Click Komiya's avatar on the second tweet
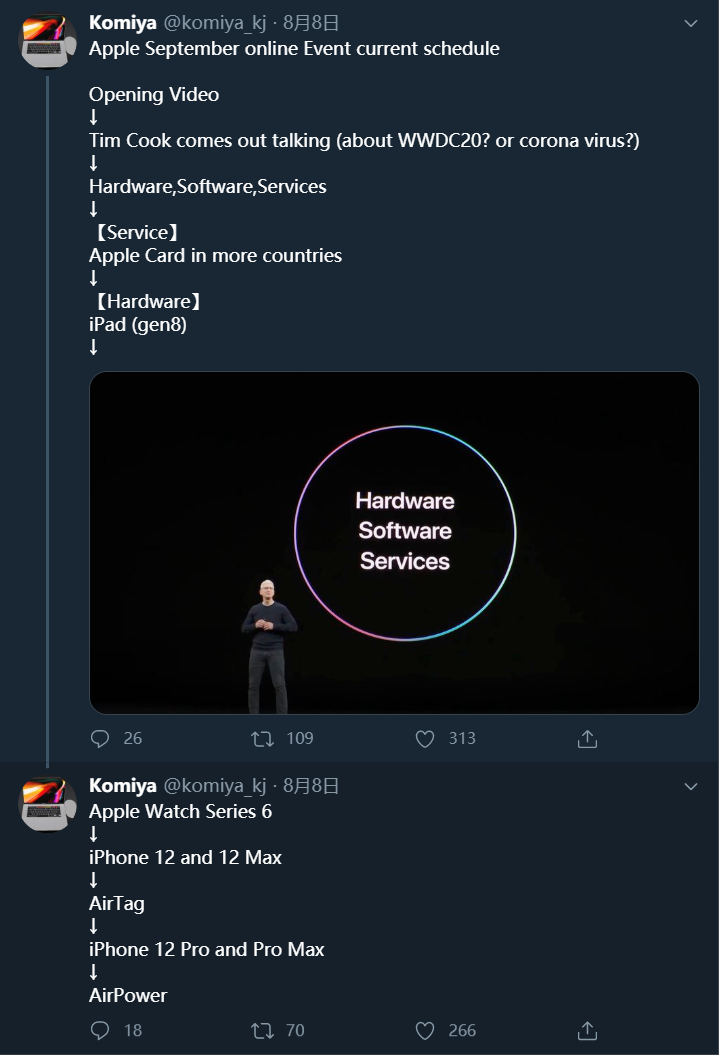This screenshot has height=1055, width=719. pyautogui.click(x=48, y=805)
